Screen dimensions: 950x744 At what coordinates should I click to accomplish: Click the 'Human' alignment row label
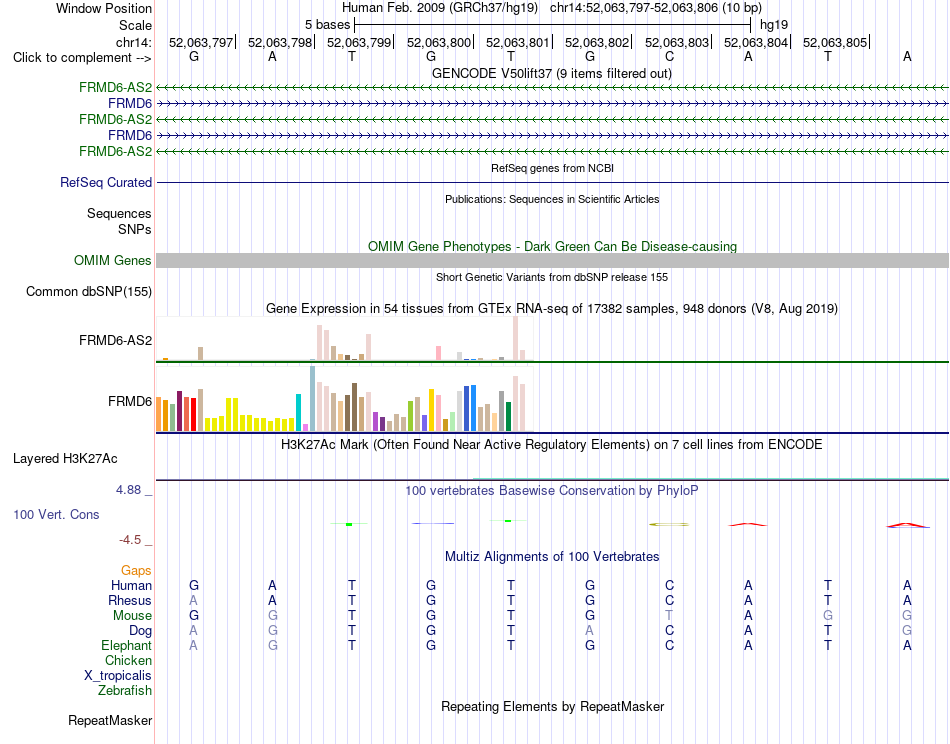click(131, 585)
